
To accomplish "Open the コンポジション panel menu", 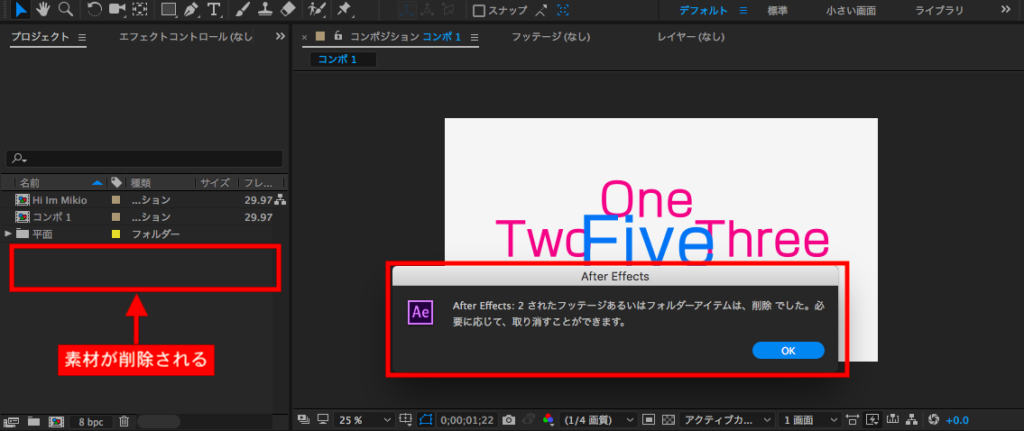I will [474, 37].
